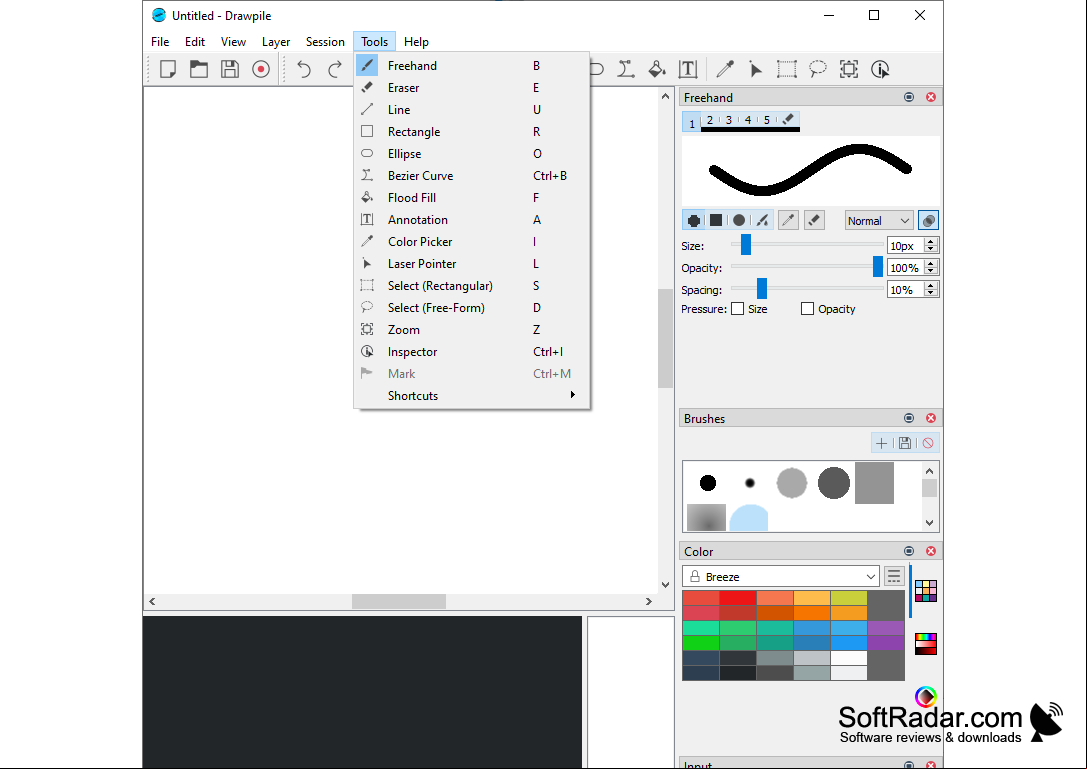Choose Eraser from the Tools menu

pyautogui.click(x=472, y=87)
